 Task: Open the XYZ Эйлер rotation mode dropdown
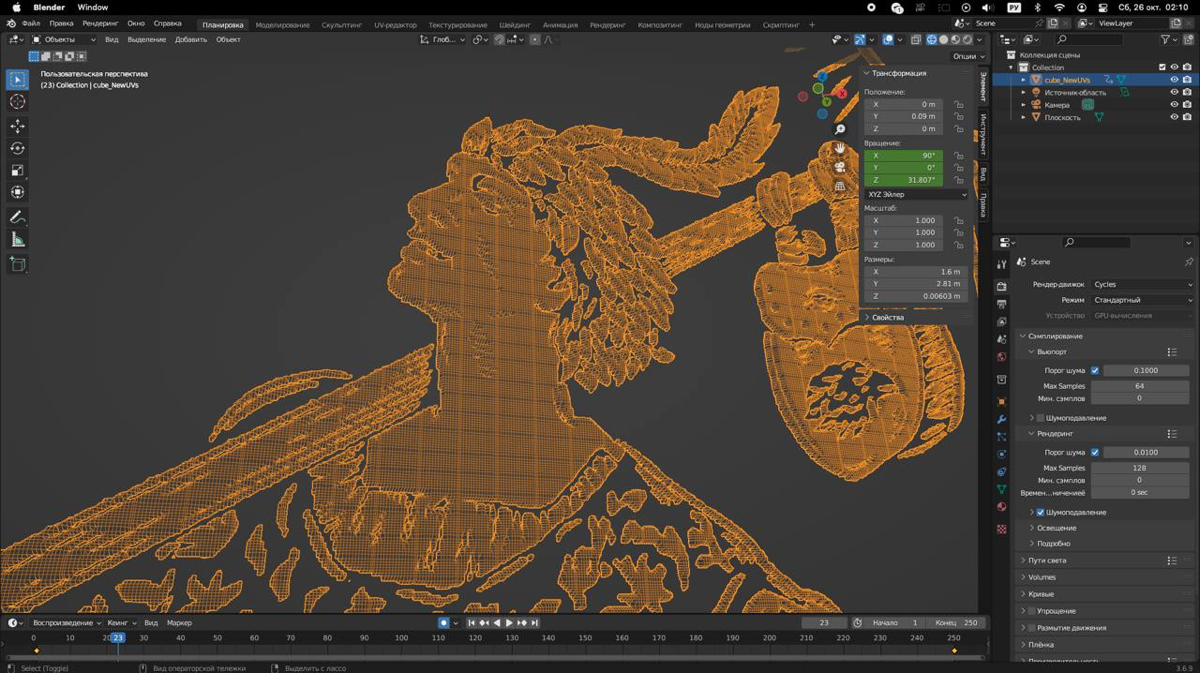[x=916, y=194]
